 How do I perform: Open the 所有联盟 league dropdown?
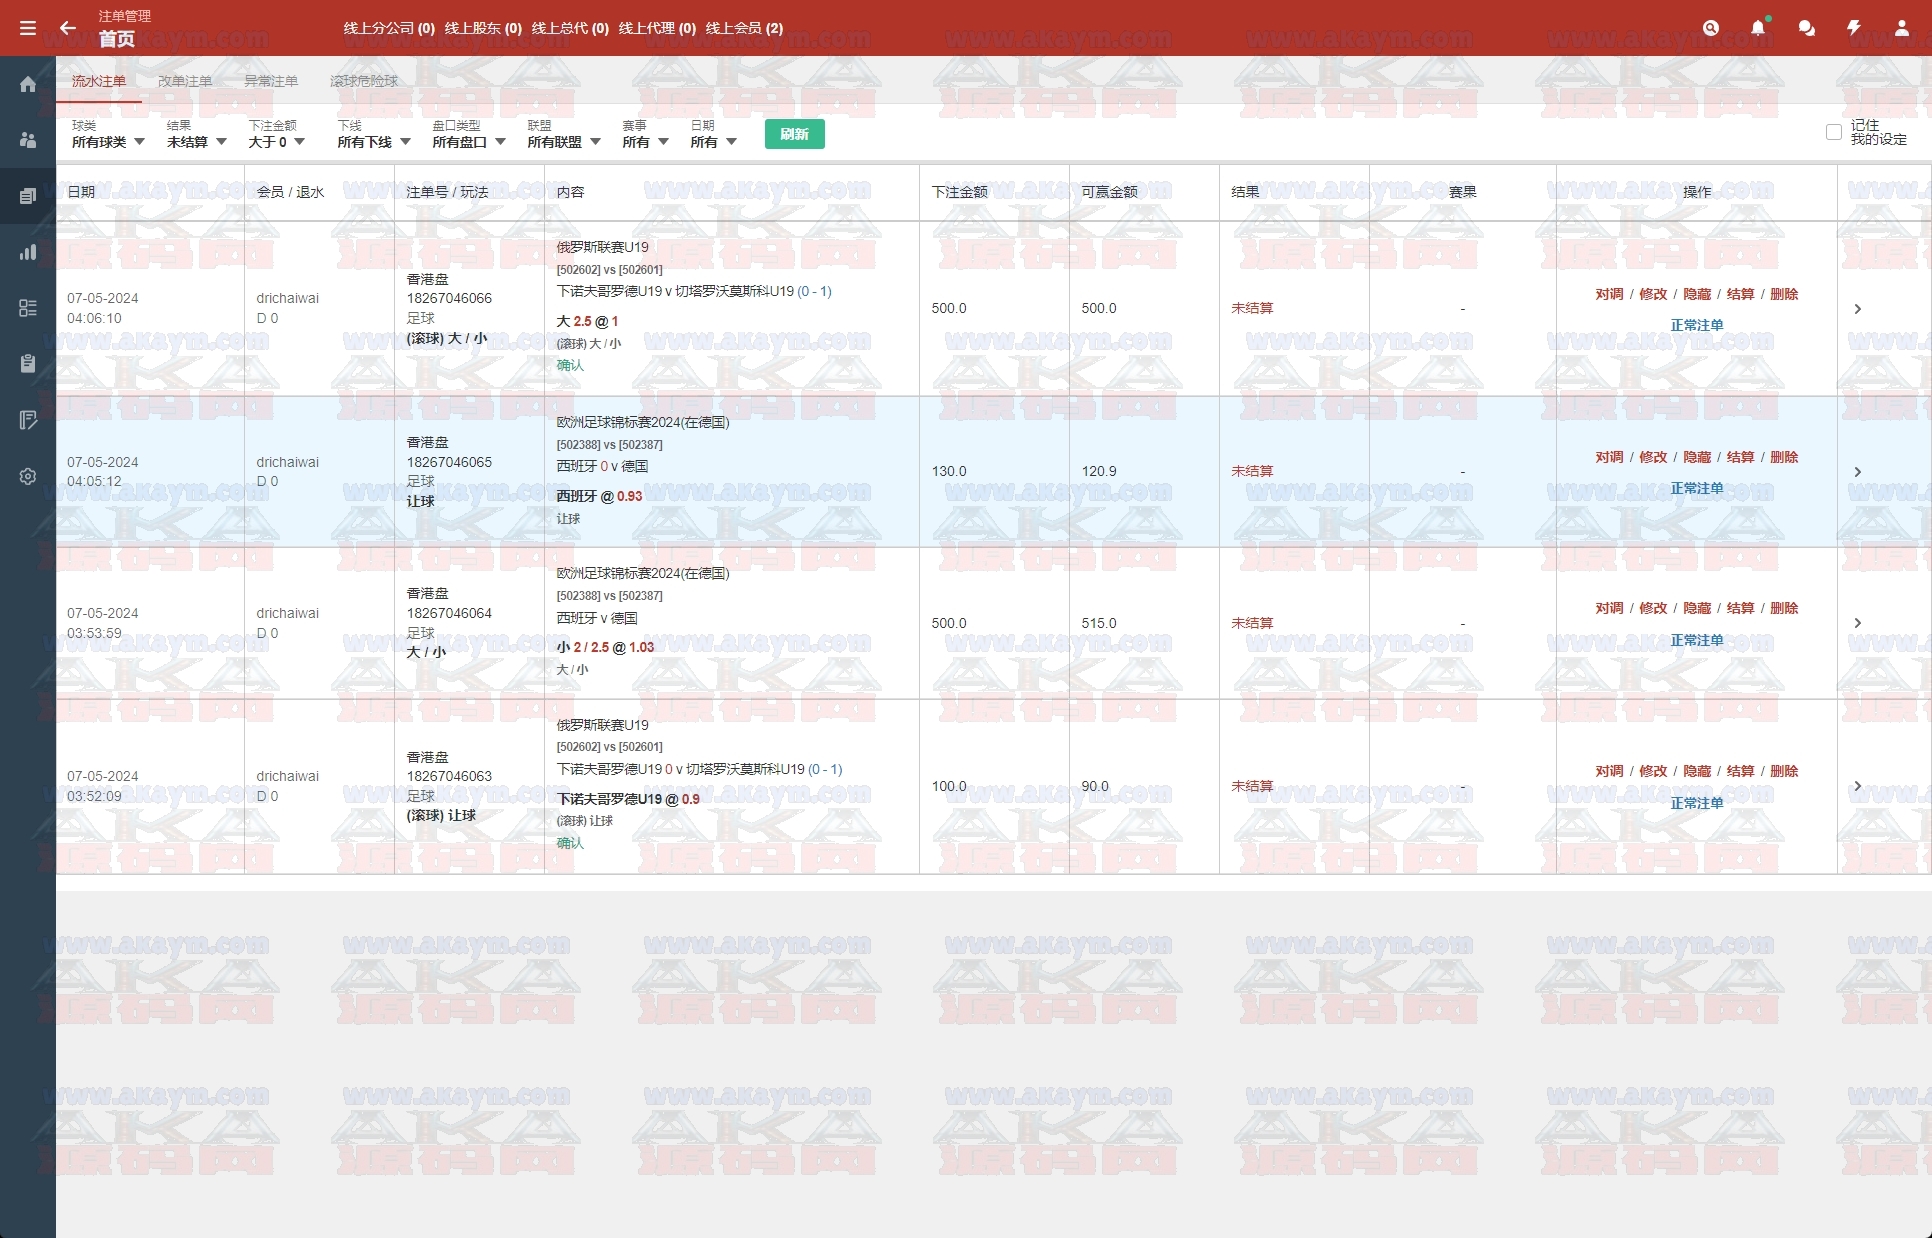pos(563,142)
